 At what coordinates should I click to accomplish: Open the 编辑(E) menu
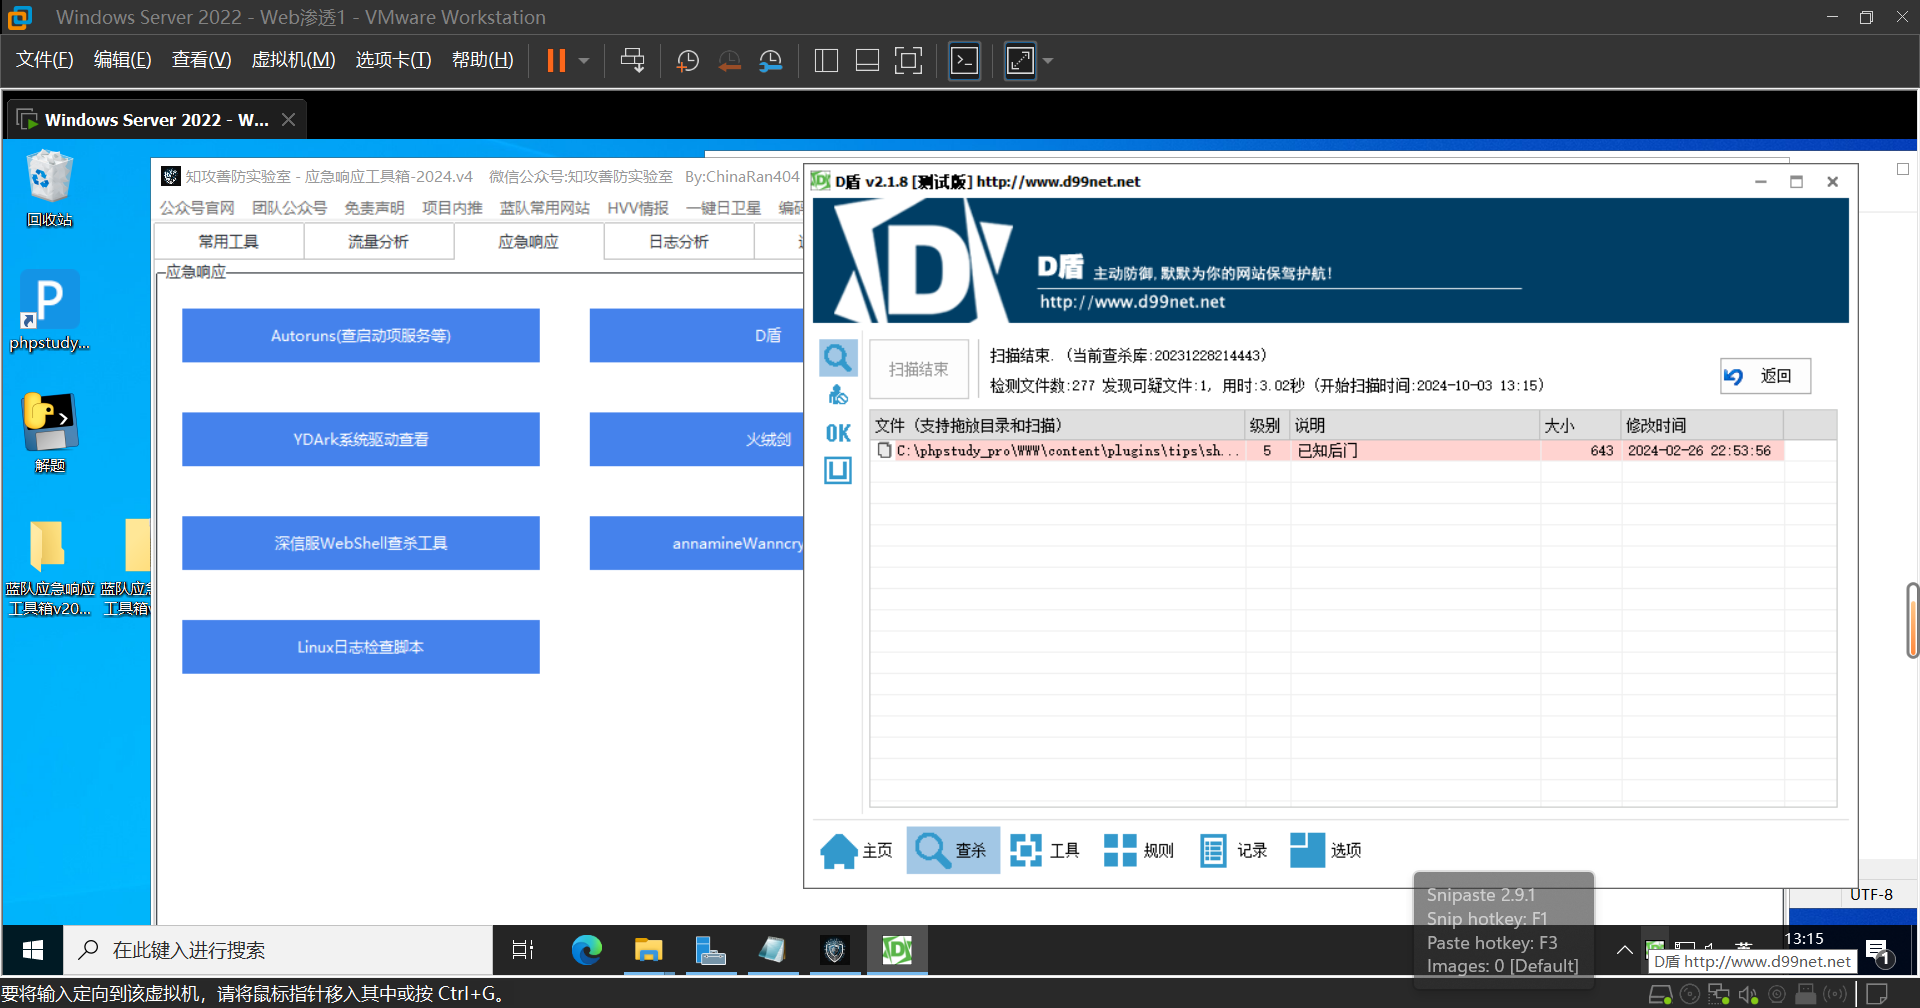(123, 60)
